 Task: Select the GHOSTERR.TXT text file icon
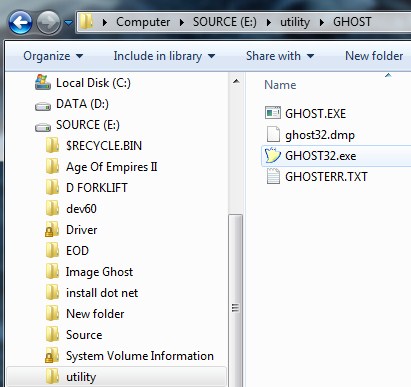[x=273, y=176]
